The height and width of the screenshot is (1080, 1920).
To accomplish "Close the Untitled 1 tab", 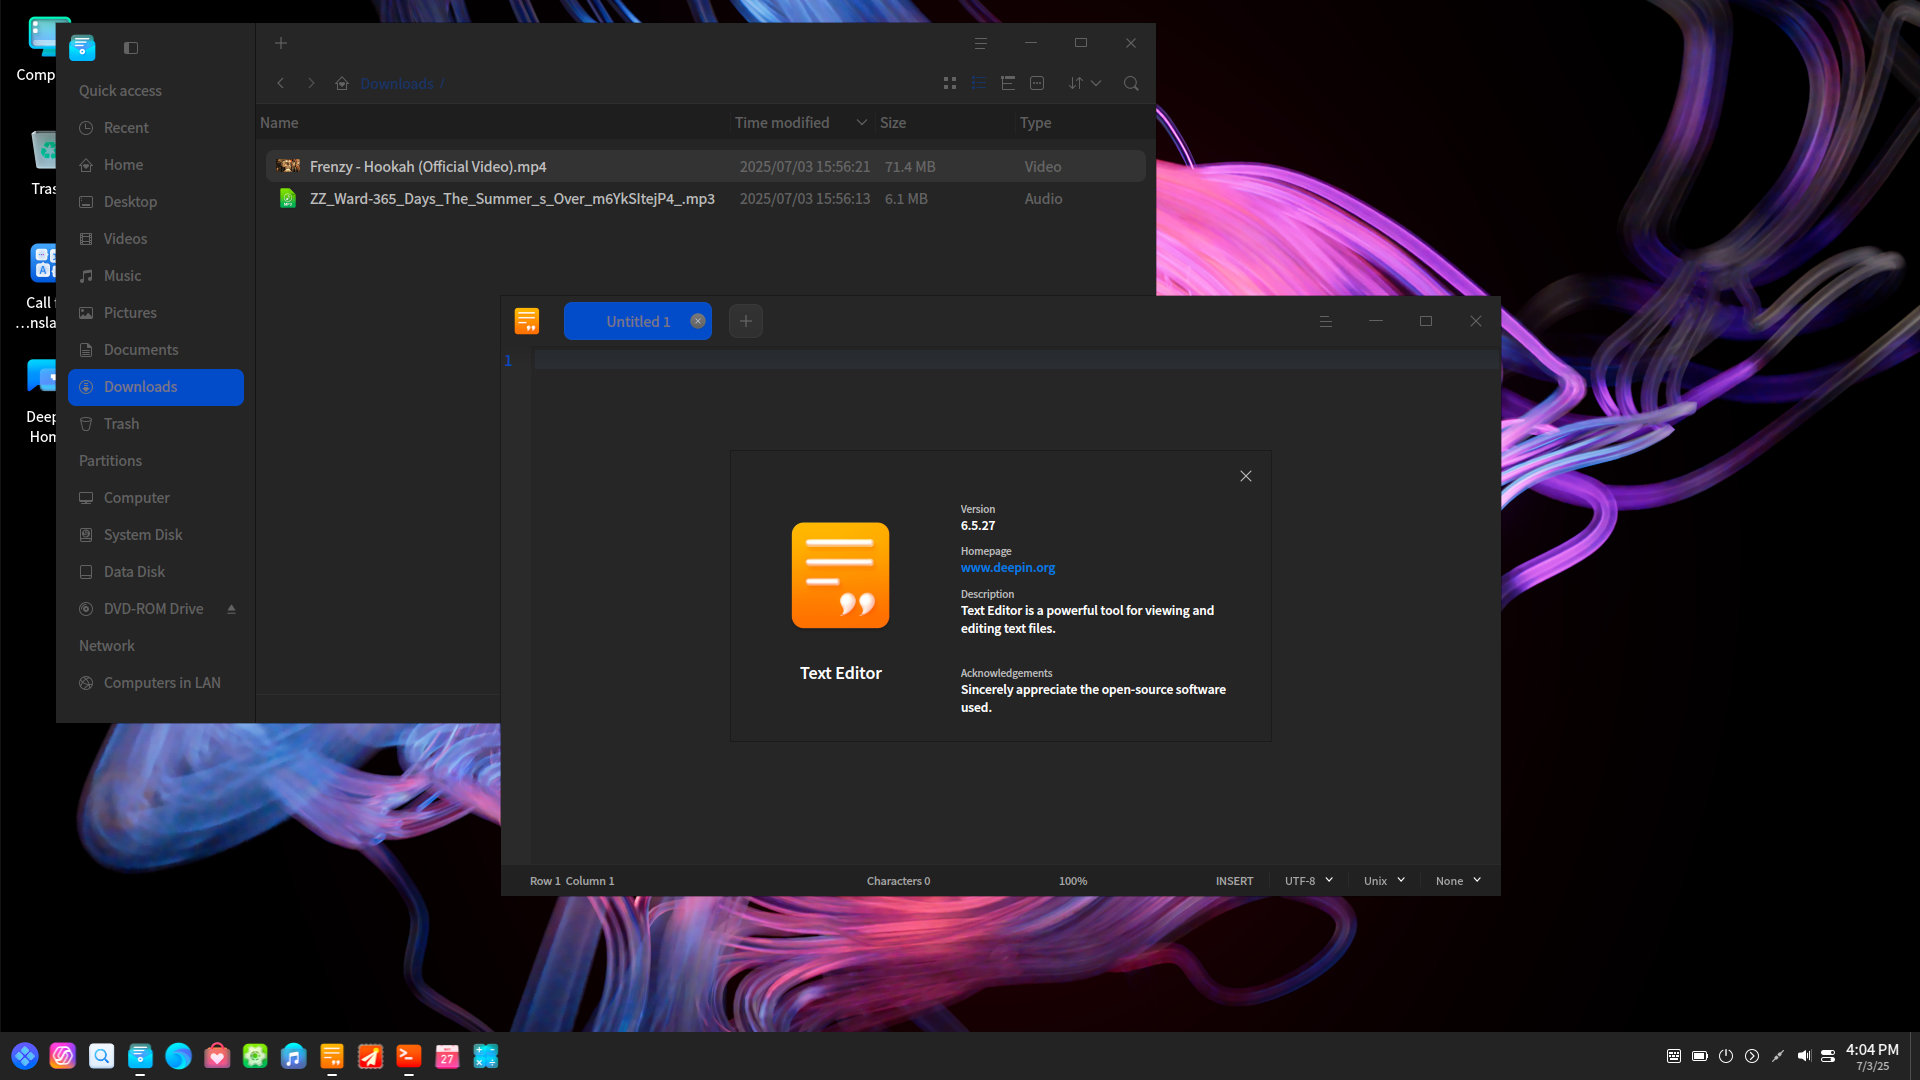I will coord(698,321).
